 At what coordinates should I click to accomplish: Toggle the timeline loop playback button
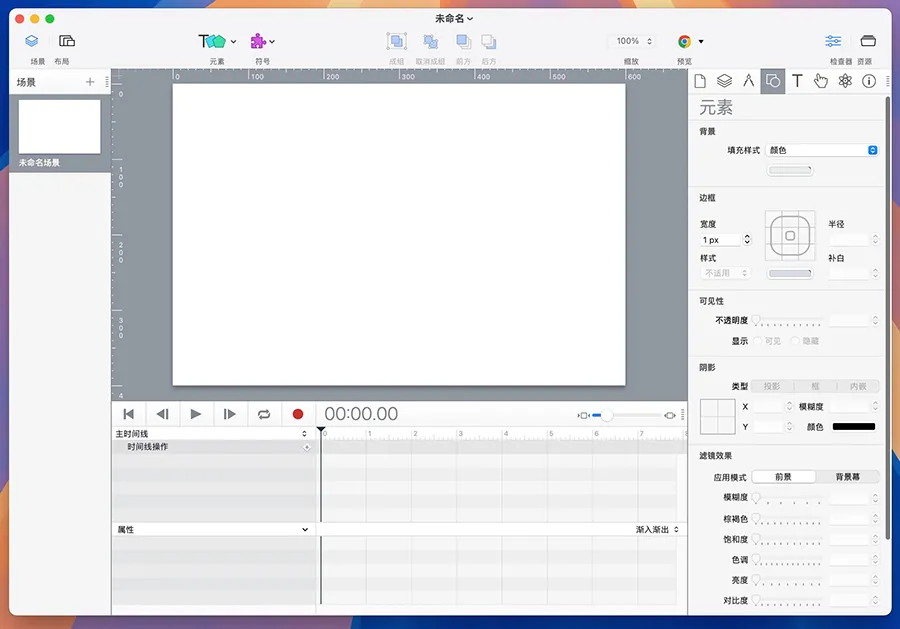pyautogui.click(x=264, y=414)
